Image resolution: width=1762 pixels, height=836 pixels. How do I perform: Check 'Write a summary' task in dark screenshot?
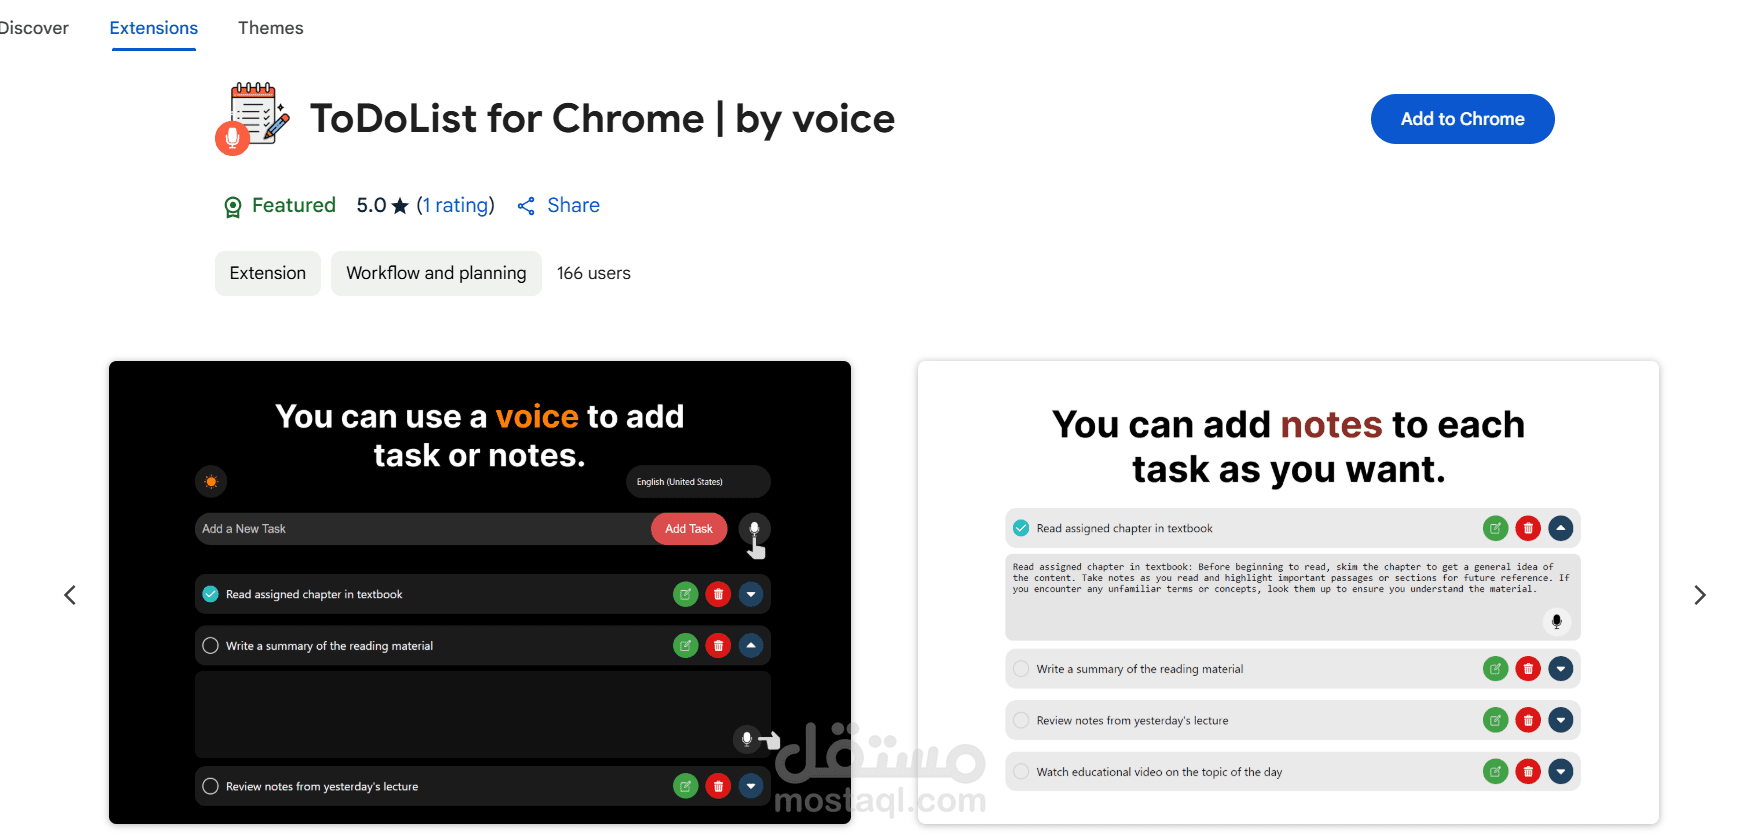(x=211, y=646)
